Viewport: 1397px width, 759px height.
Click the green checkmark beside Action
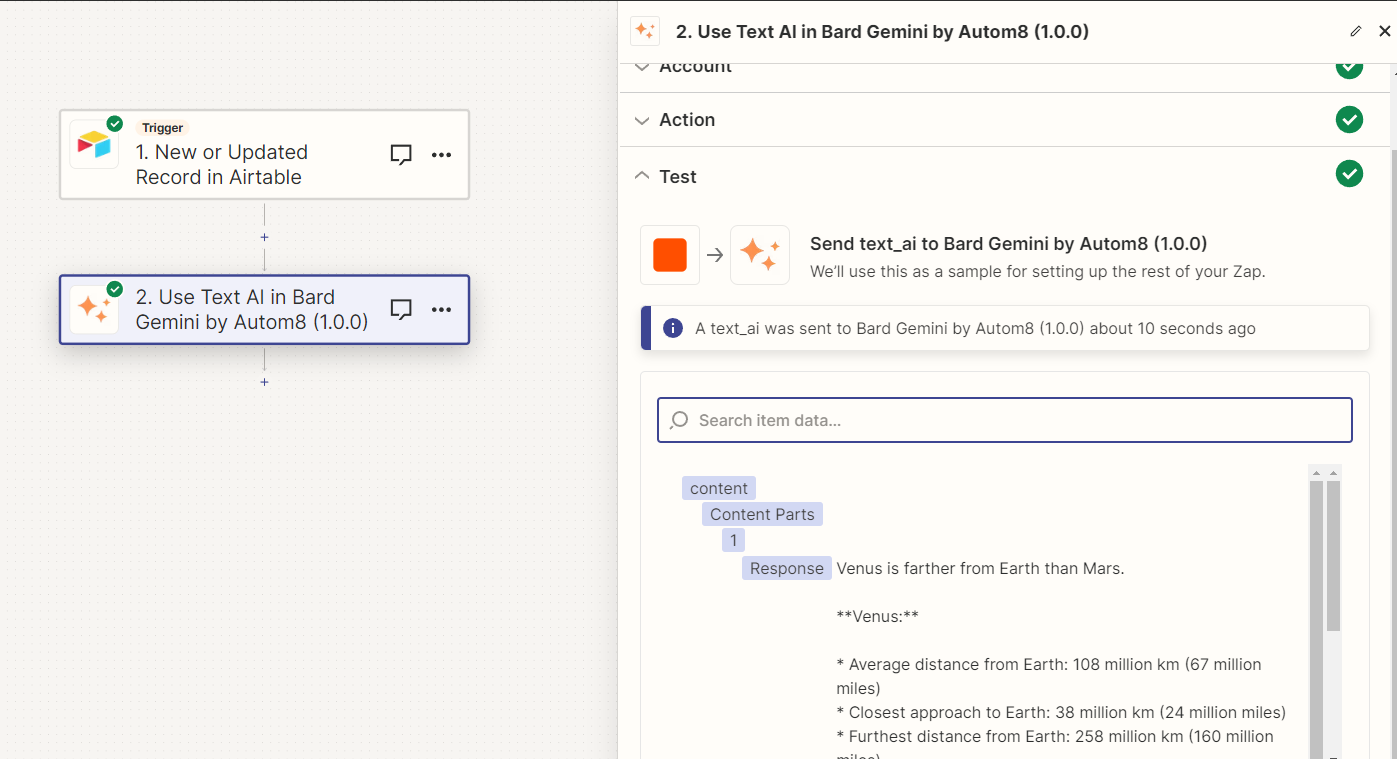1349,119
